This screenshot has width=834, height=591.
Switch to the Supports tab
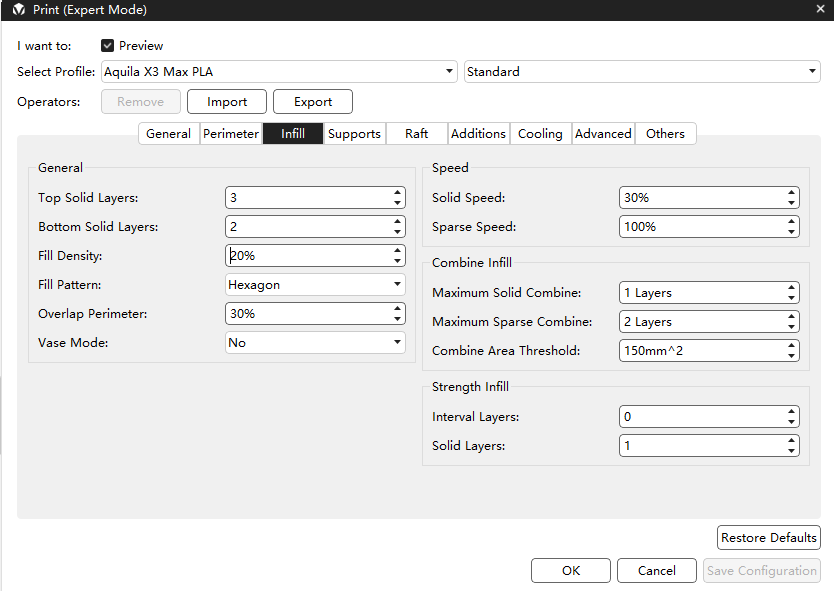(354, 134)
